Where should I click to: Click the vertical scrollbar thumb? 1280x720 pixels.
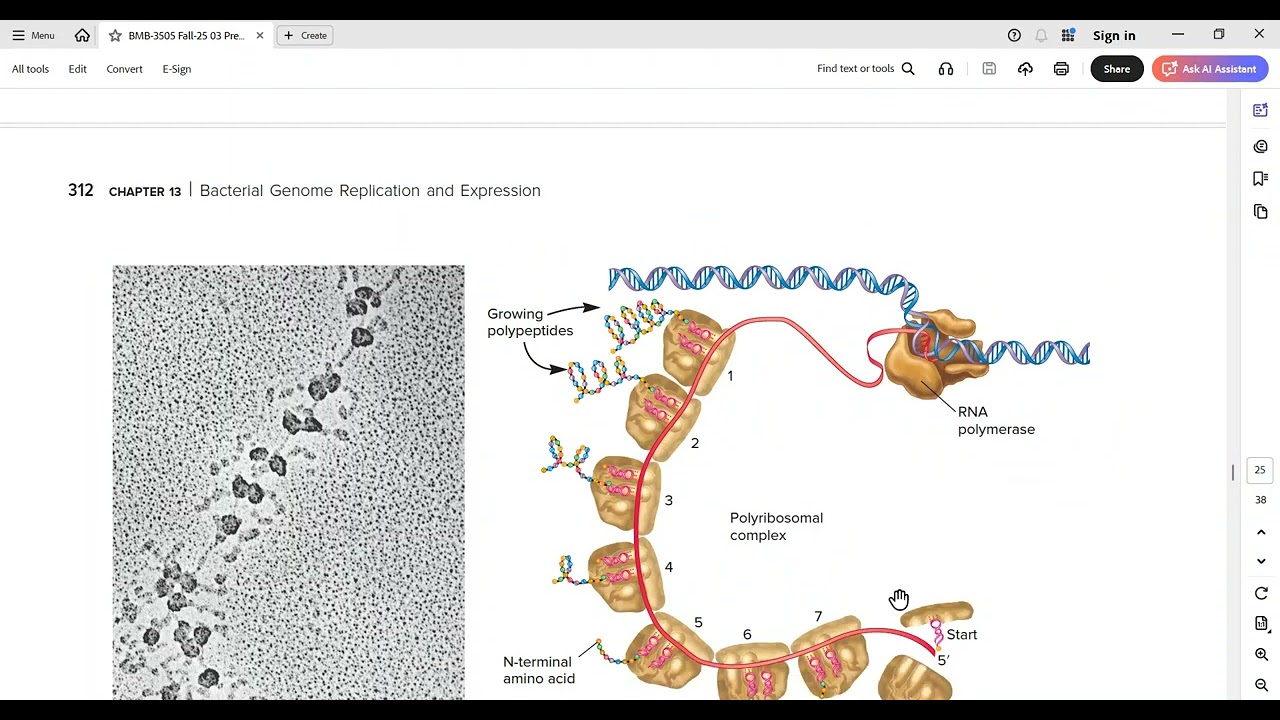click(x=1233, y=472)
